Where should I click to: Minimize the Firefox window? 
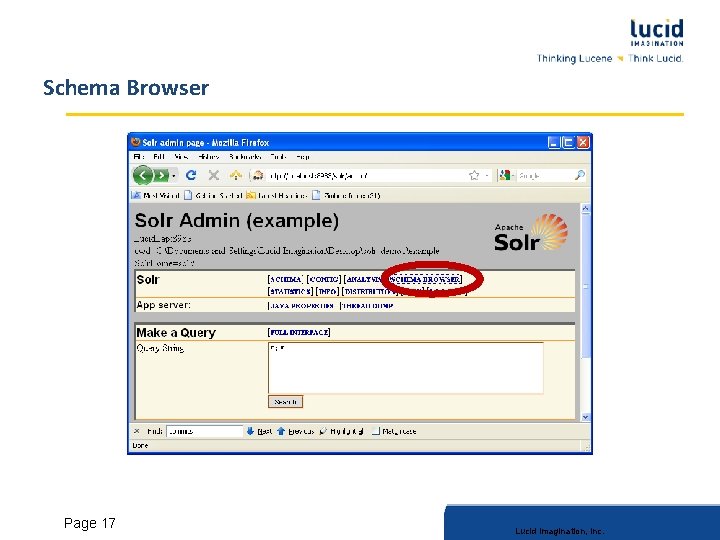click(x=554, y=142)
